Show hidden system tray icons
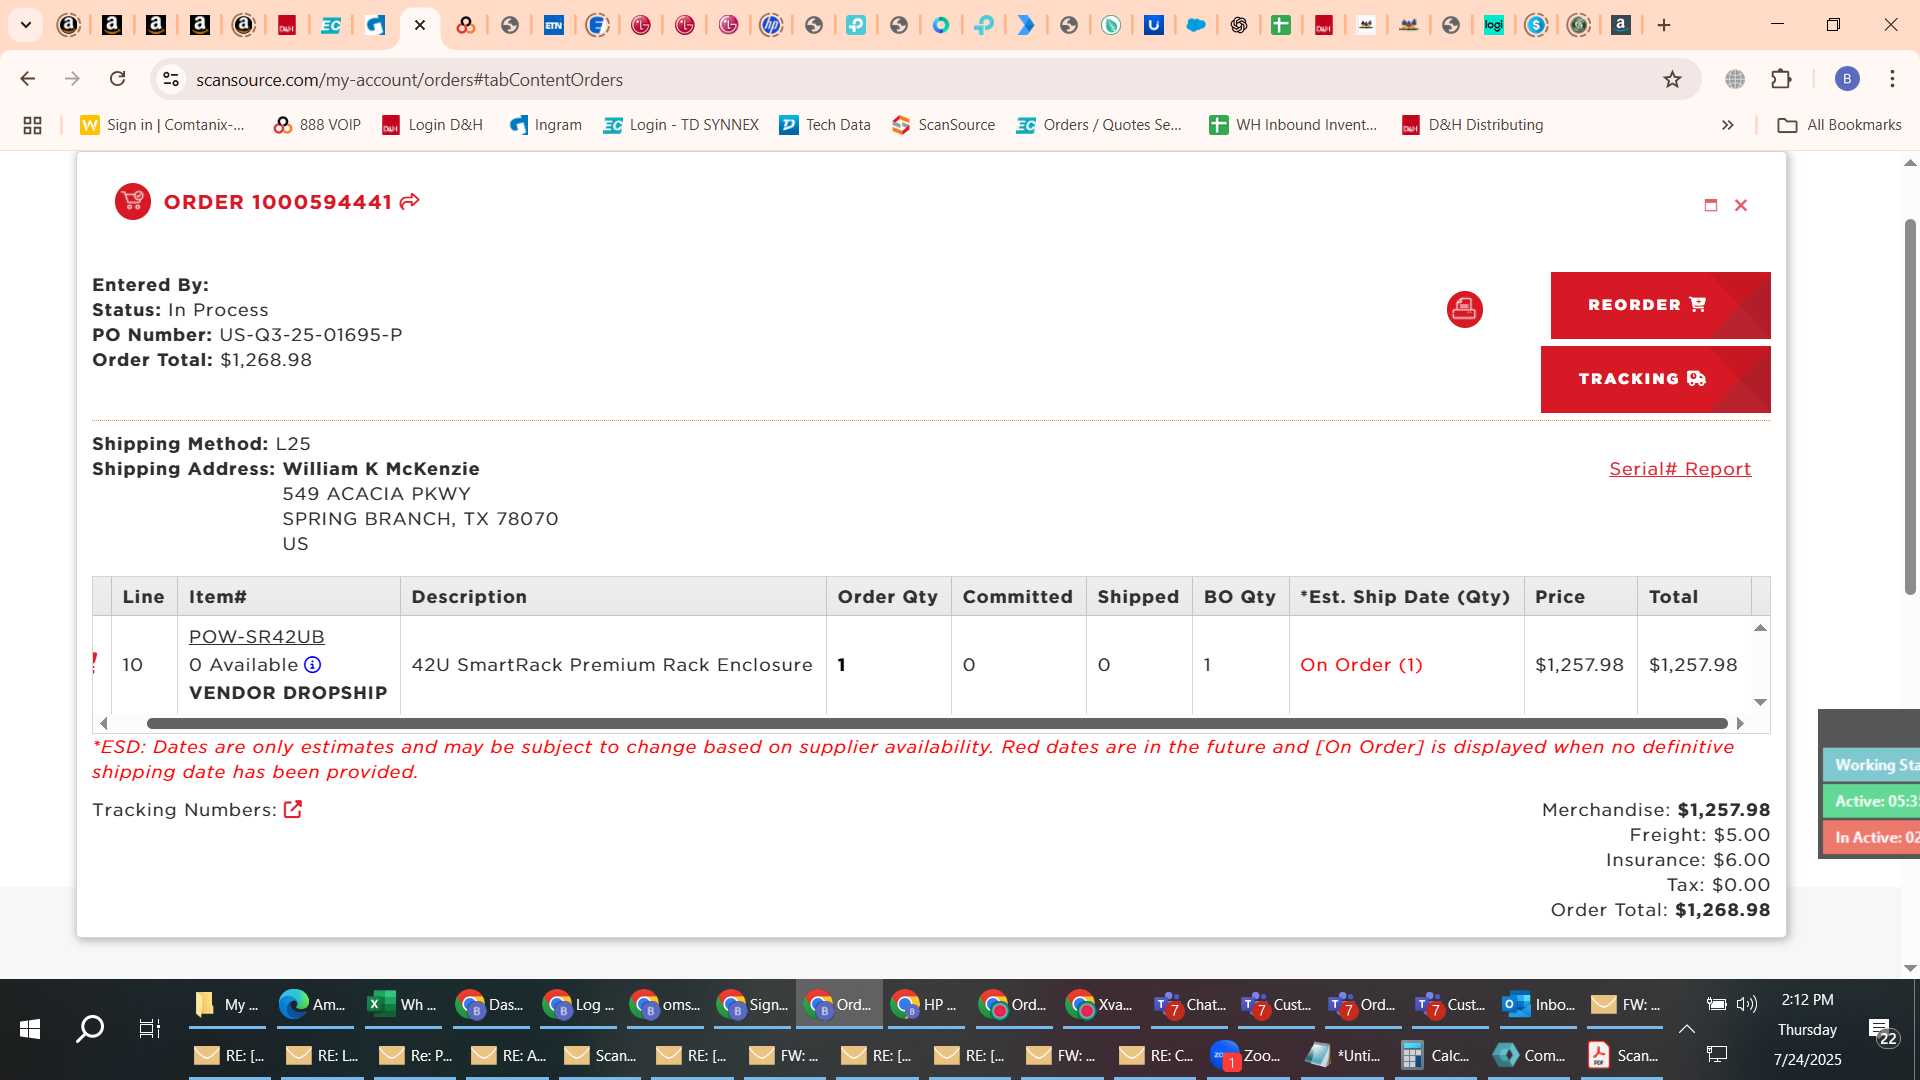The height and width of the screenshot is (1080, 1920). click(x=1686, y=1029)
